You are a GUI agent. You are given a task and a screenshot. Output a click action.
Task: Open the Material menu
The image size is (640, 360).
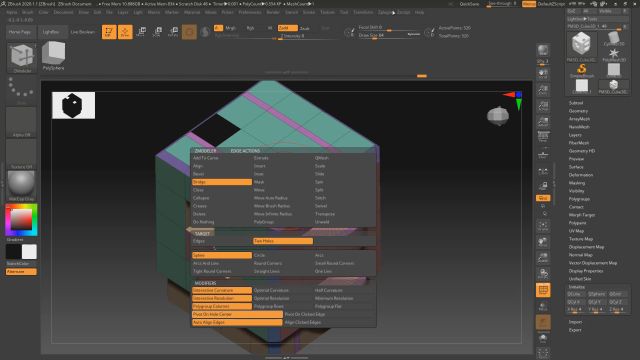[192, 12]
